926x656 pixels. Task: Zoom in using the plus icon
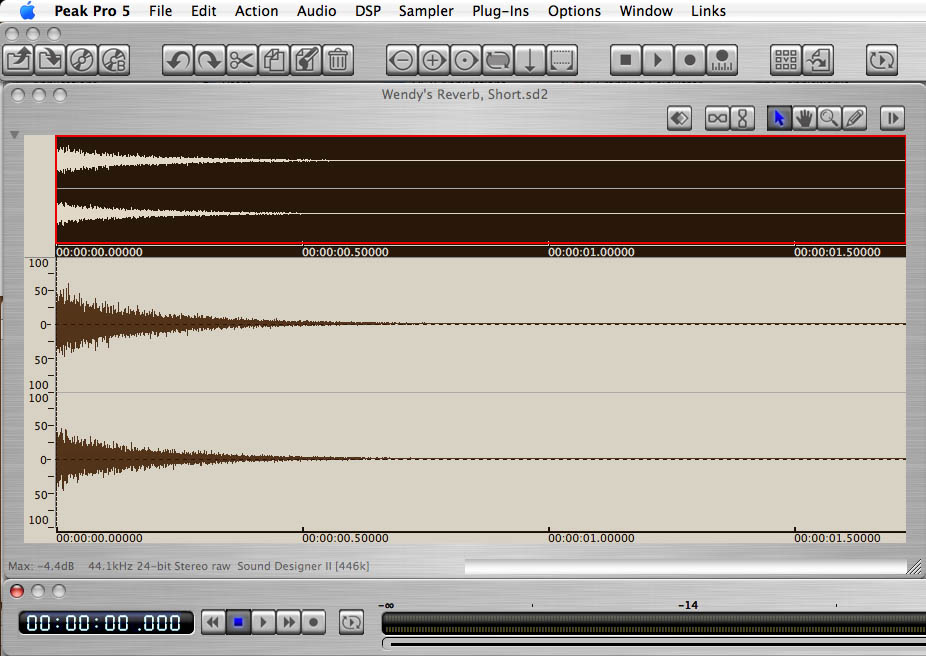[433, 60]
